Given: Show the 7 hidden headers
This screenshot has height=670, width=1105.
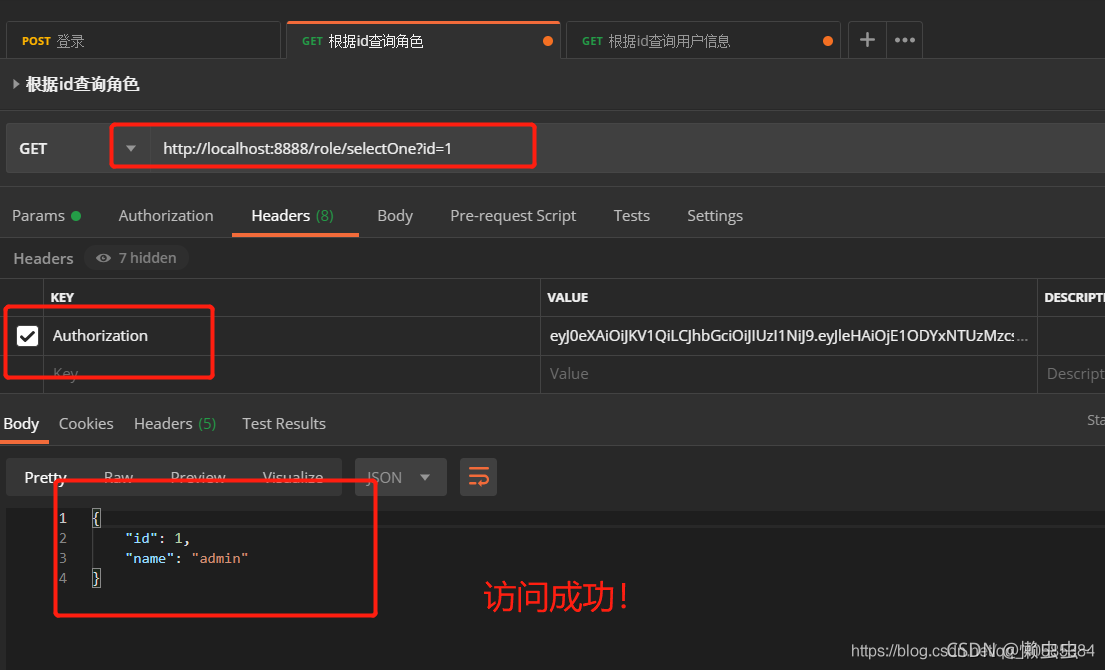Looking at the screenshot, I should tap(137, 258).
